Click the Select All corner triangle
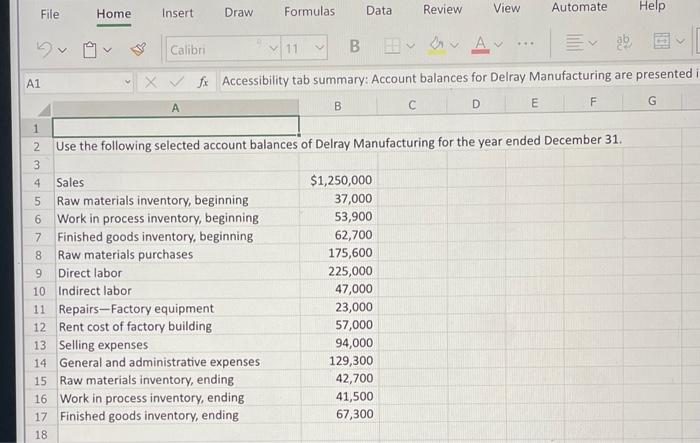 coord(44,109)
